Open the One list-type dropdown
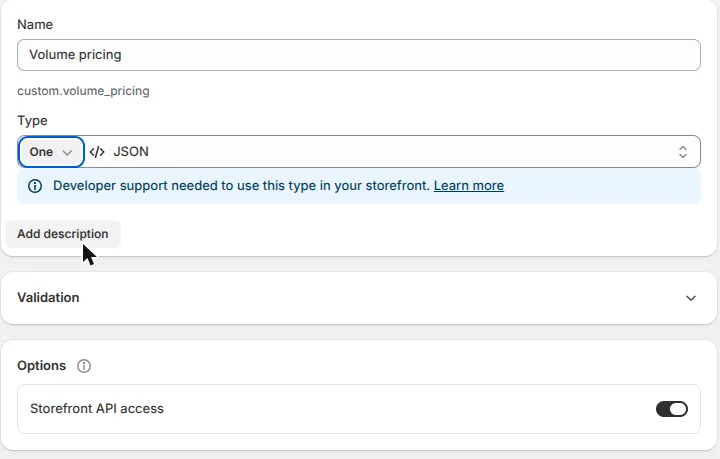The height and width of the screenshot is (459, 720). point(51,152)
